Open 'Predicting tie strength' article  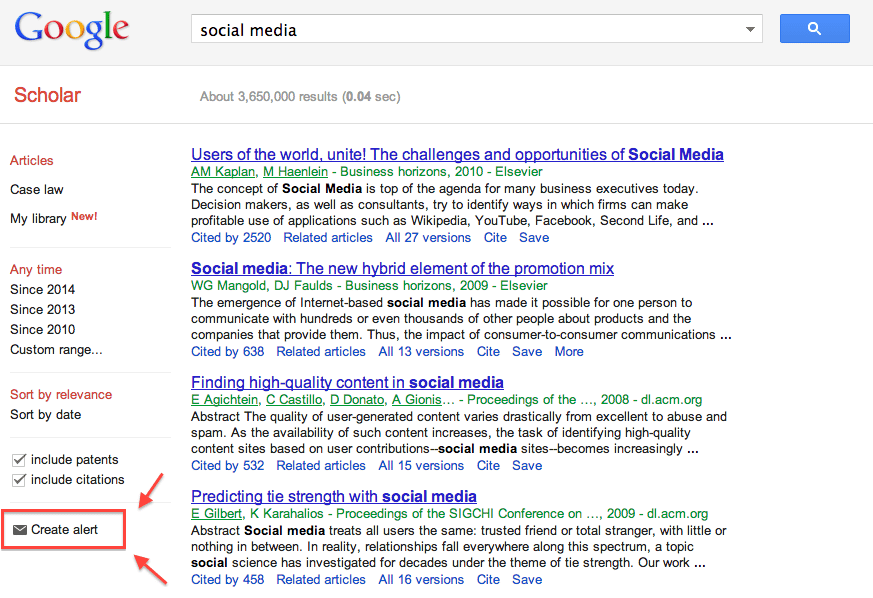coord(334,497)
